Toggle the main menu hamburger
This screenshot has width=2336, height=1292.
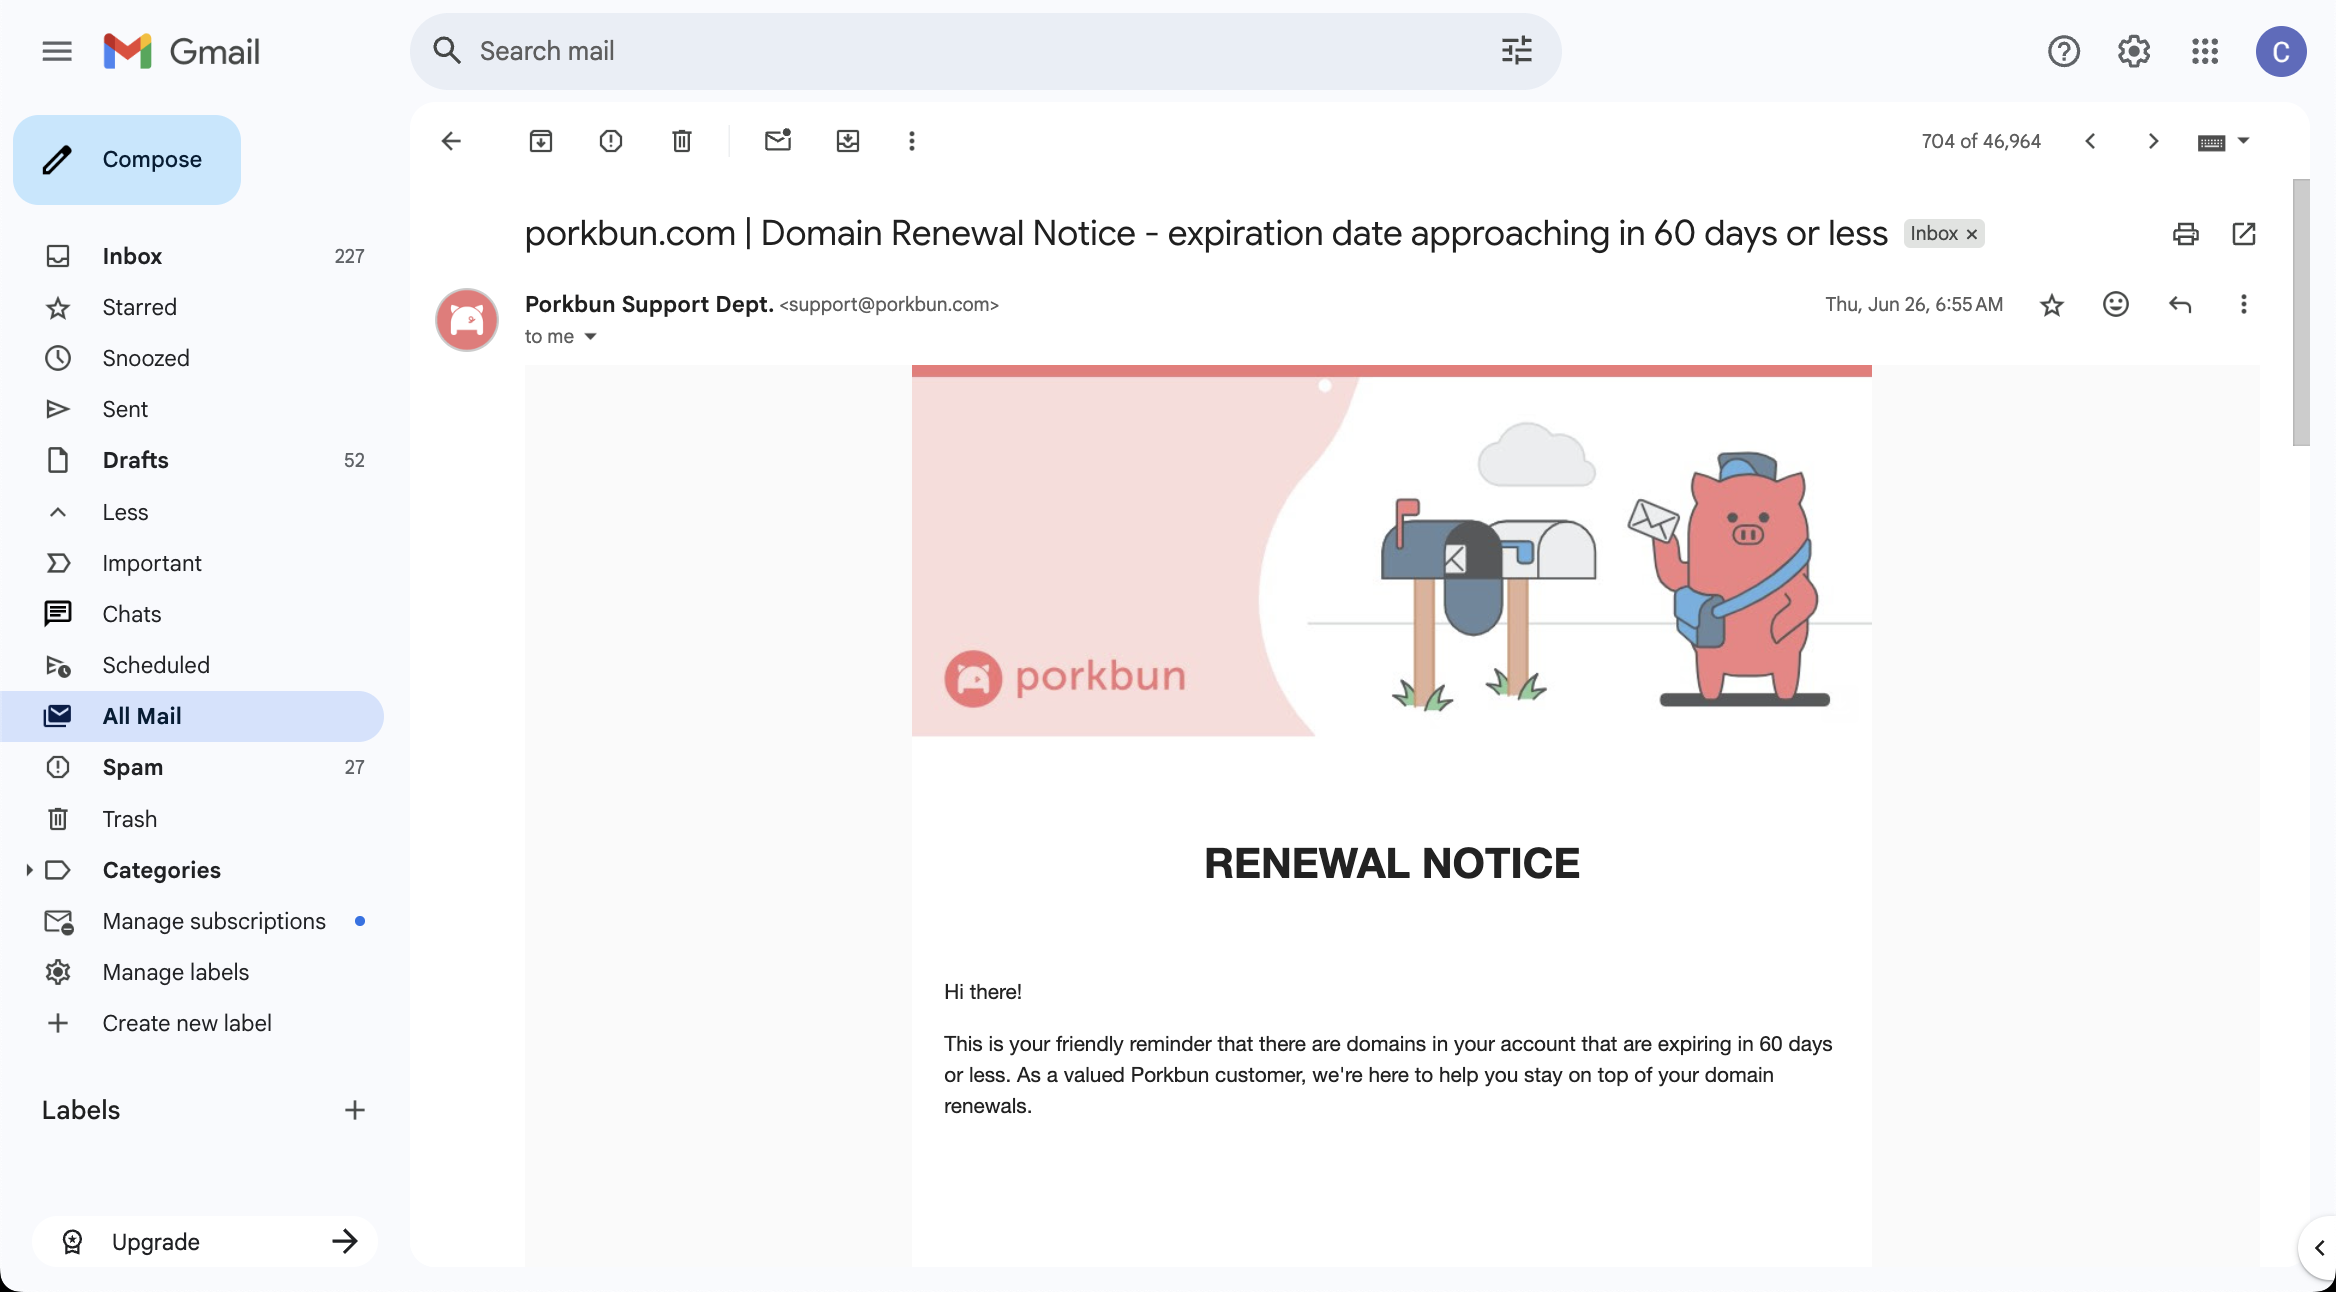pyautogui.click(x=57, y=51)
